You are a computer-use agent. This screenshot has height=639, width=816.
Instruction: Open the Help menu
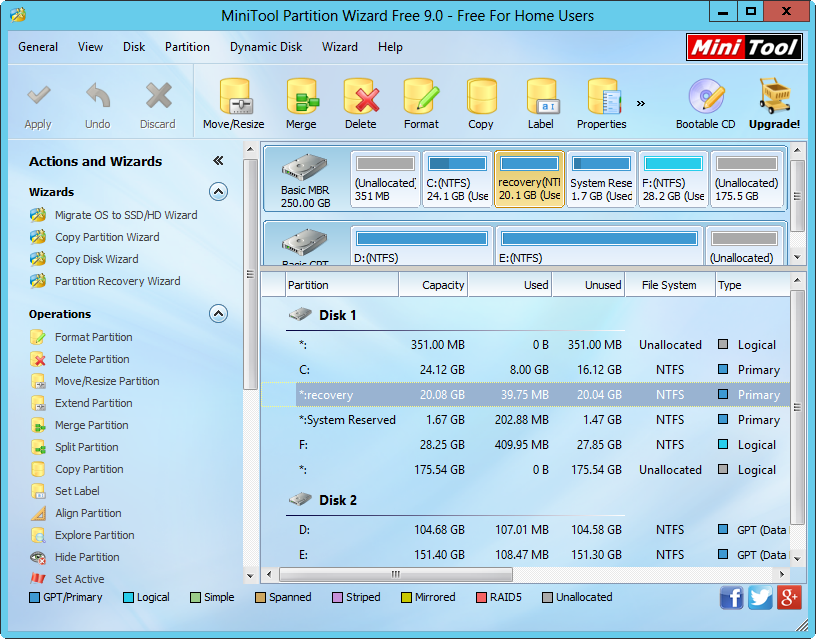tap(390, 47)
